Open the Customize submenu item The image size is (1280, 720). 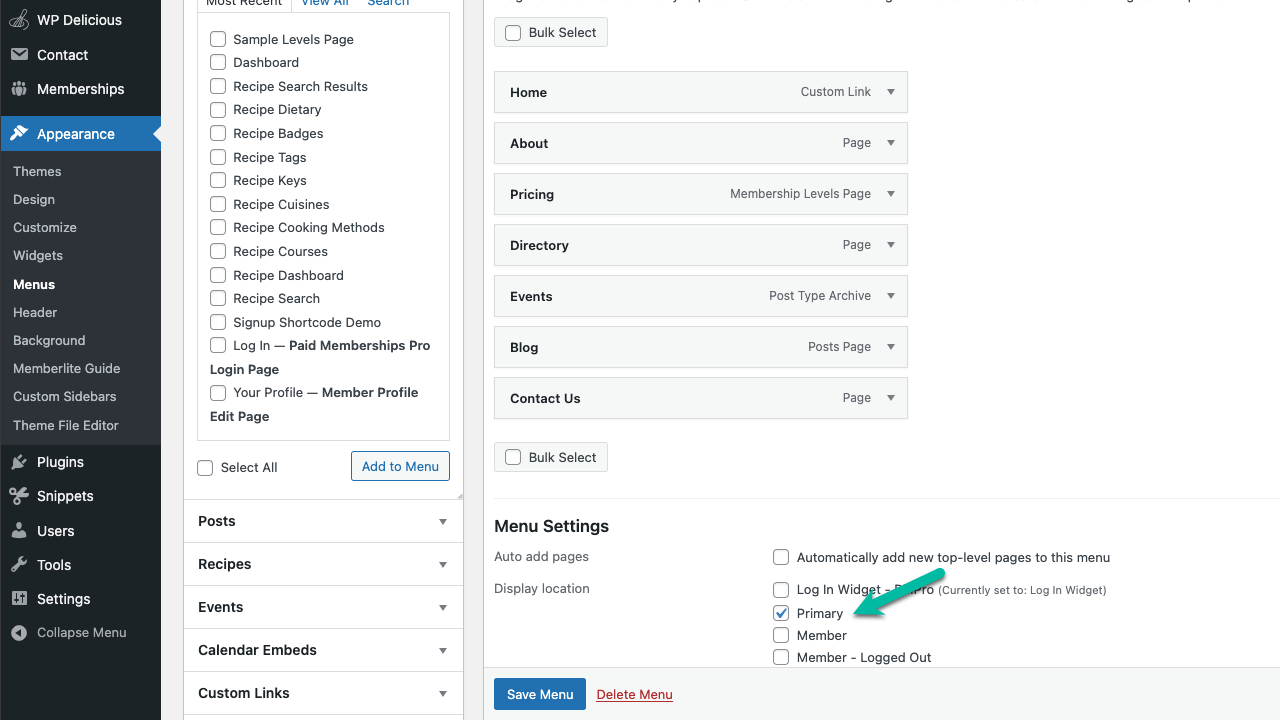point(45,227)
